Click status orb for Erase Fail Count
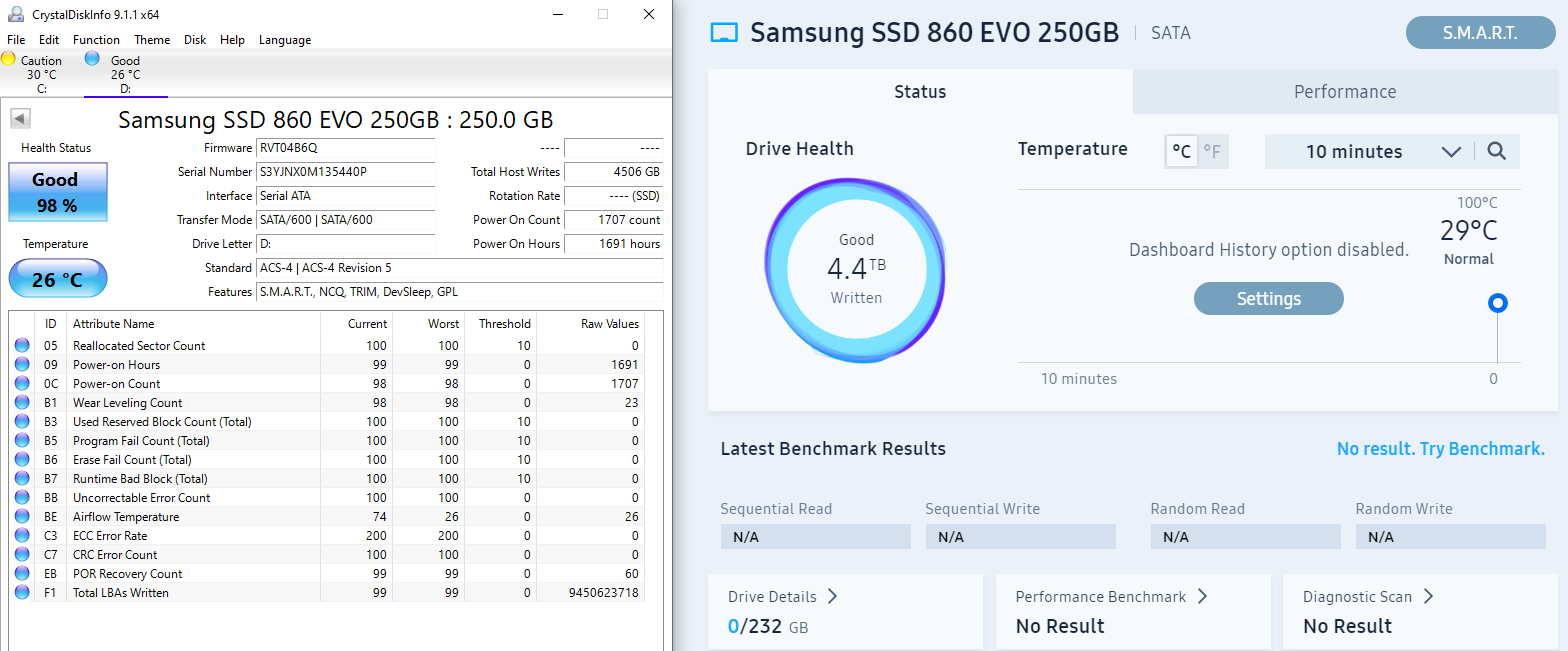1568x651 pixels. (22, 460)
